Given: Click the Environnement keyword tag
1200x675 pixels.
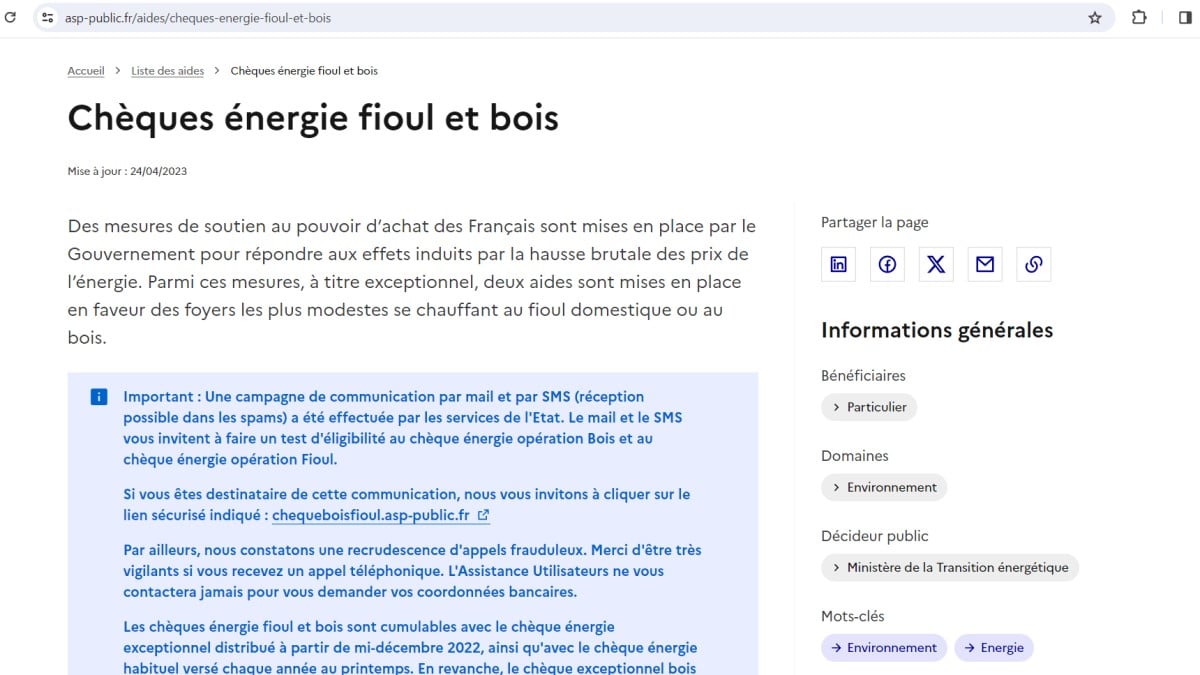Looking at the screenshot, I should point(884,647).
